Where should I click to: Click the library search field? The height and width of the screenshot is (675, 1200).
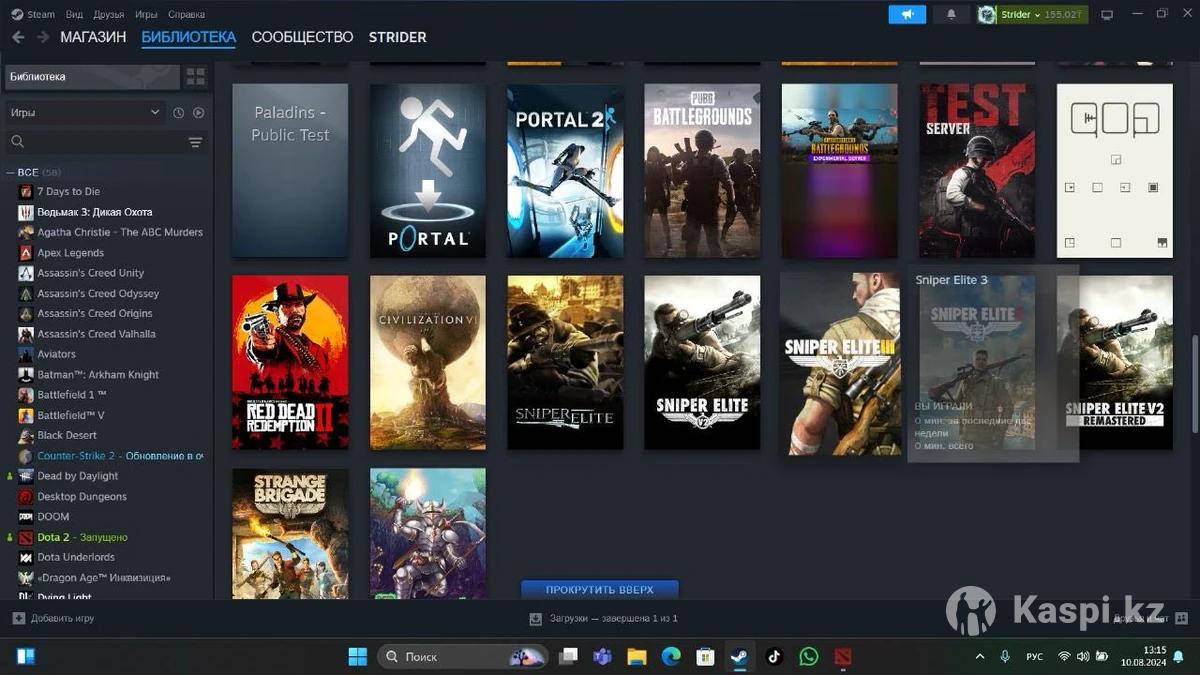coord(100,142)
